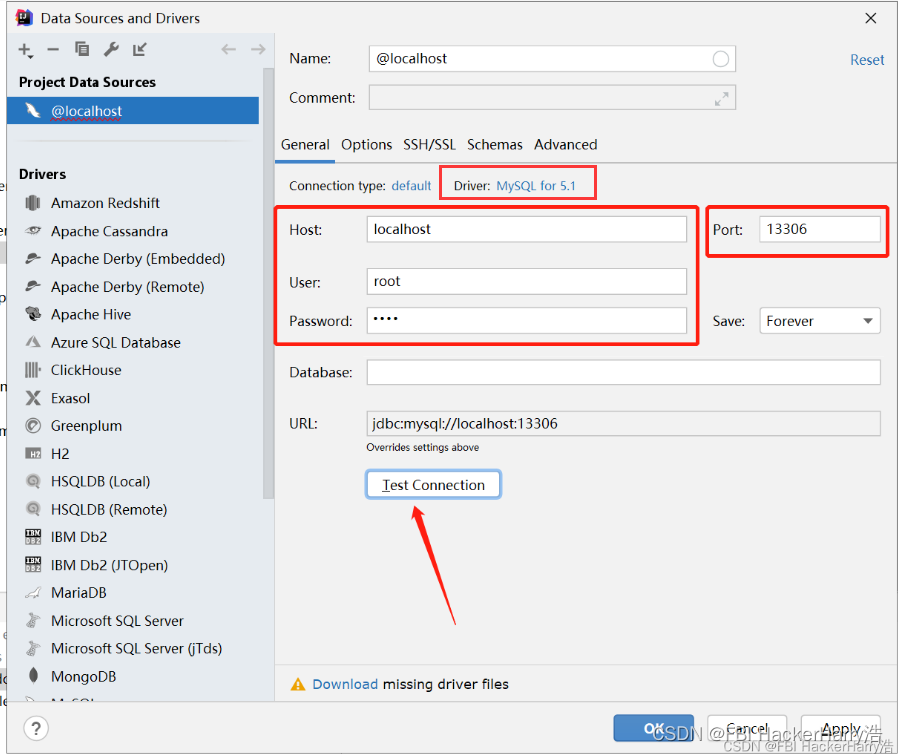Click into the Password field
The height and width of the screenshot is (754, 898).
(526, 321)
